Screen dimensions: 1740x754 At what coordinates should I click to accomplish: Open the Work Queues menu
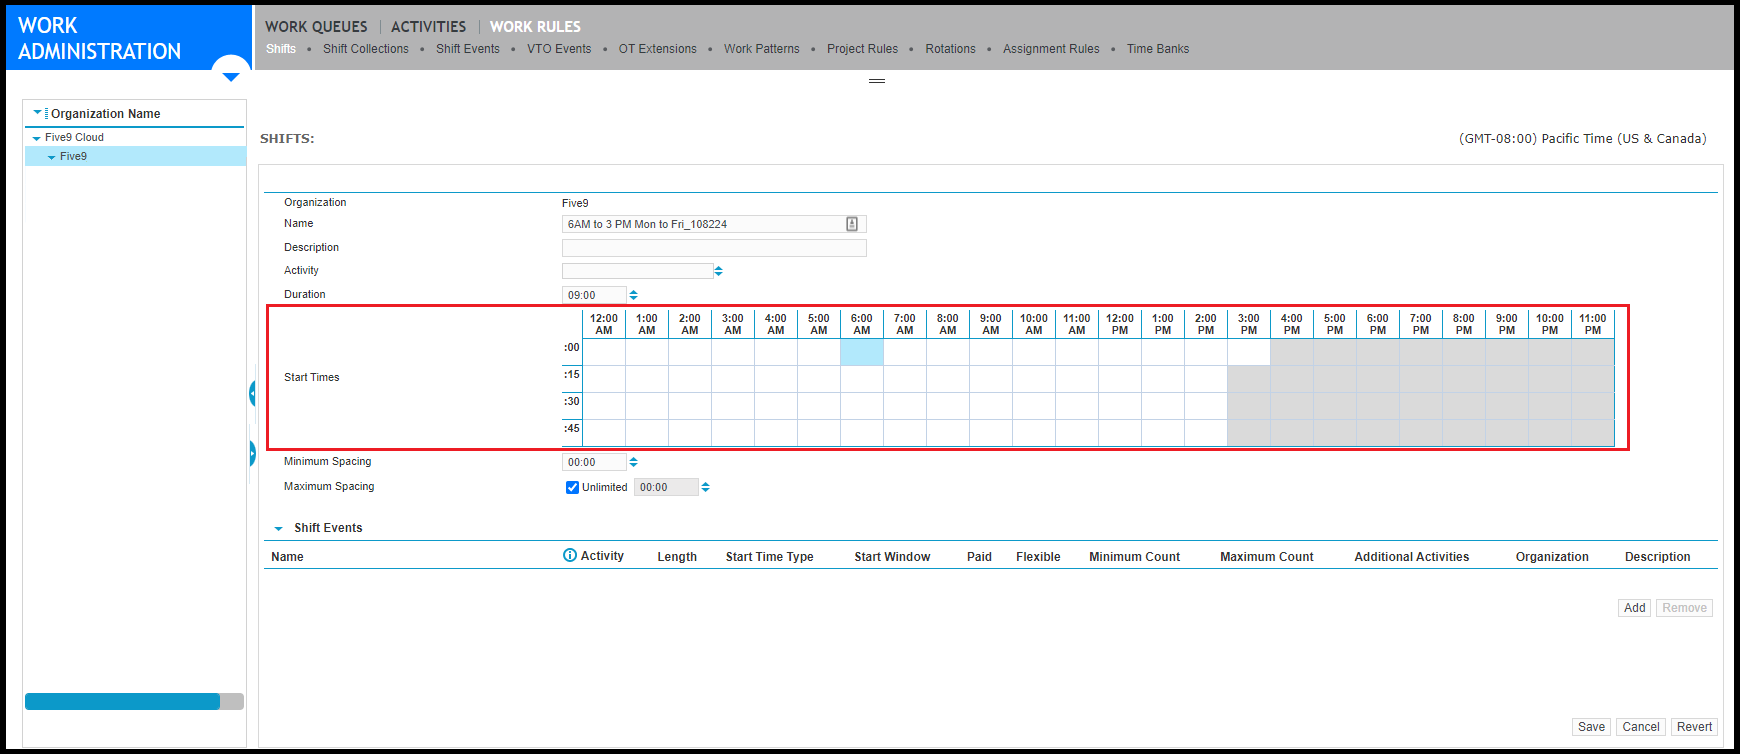(x=316, y=27)
